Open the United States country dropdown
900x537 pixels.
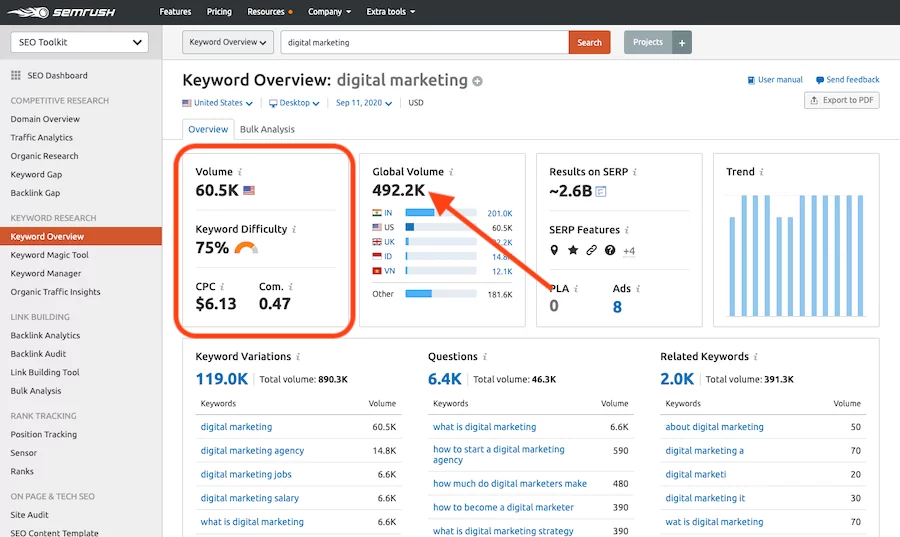[x=218, y=103]
